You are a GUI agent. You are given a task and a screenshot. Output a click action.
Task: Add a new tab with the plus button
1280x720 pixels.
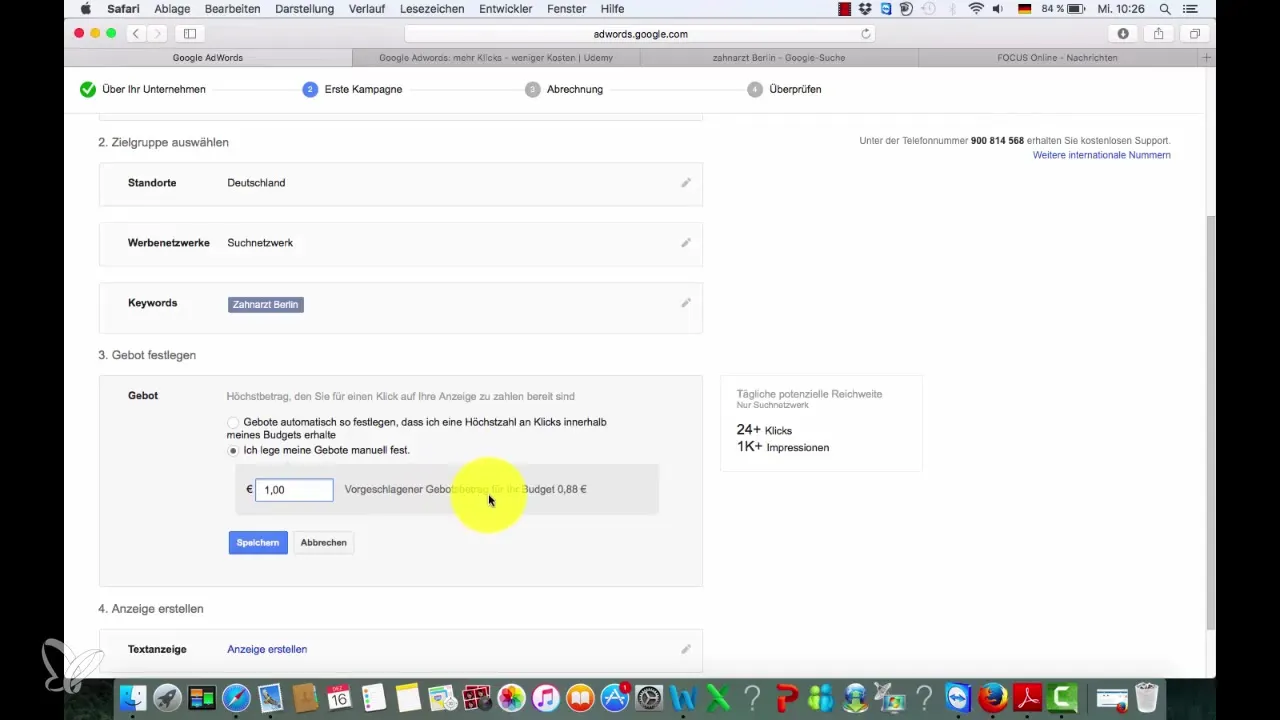click(x=1207, y=58)
